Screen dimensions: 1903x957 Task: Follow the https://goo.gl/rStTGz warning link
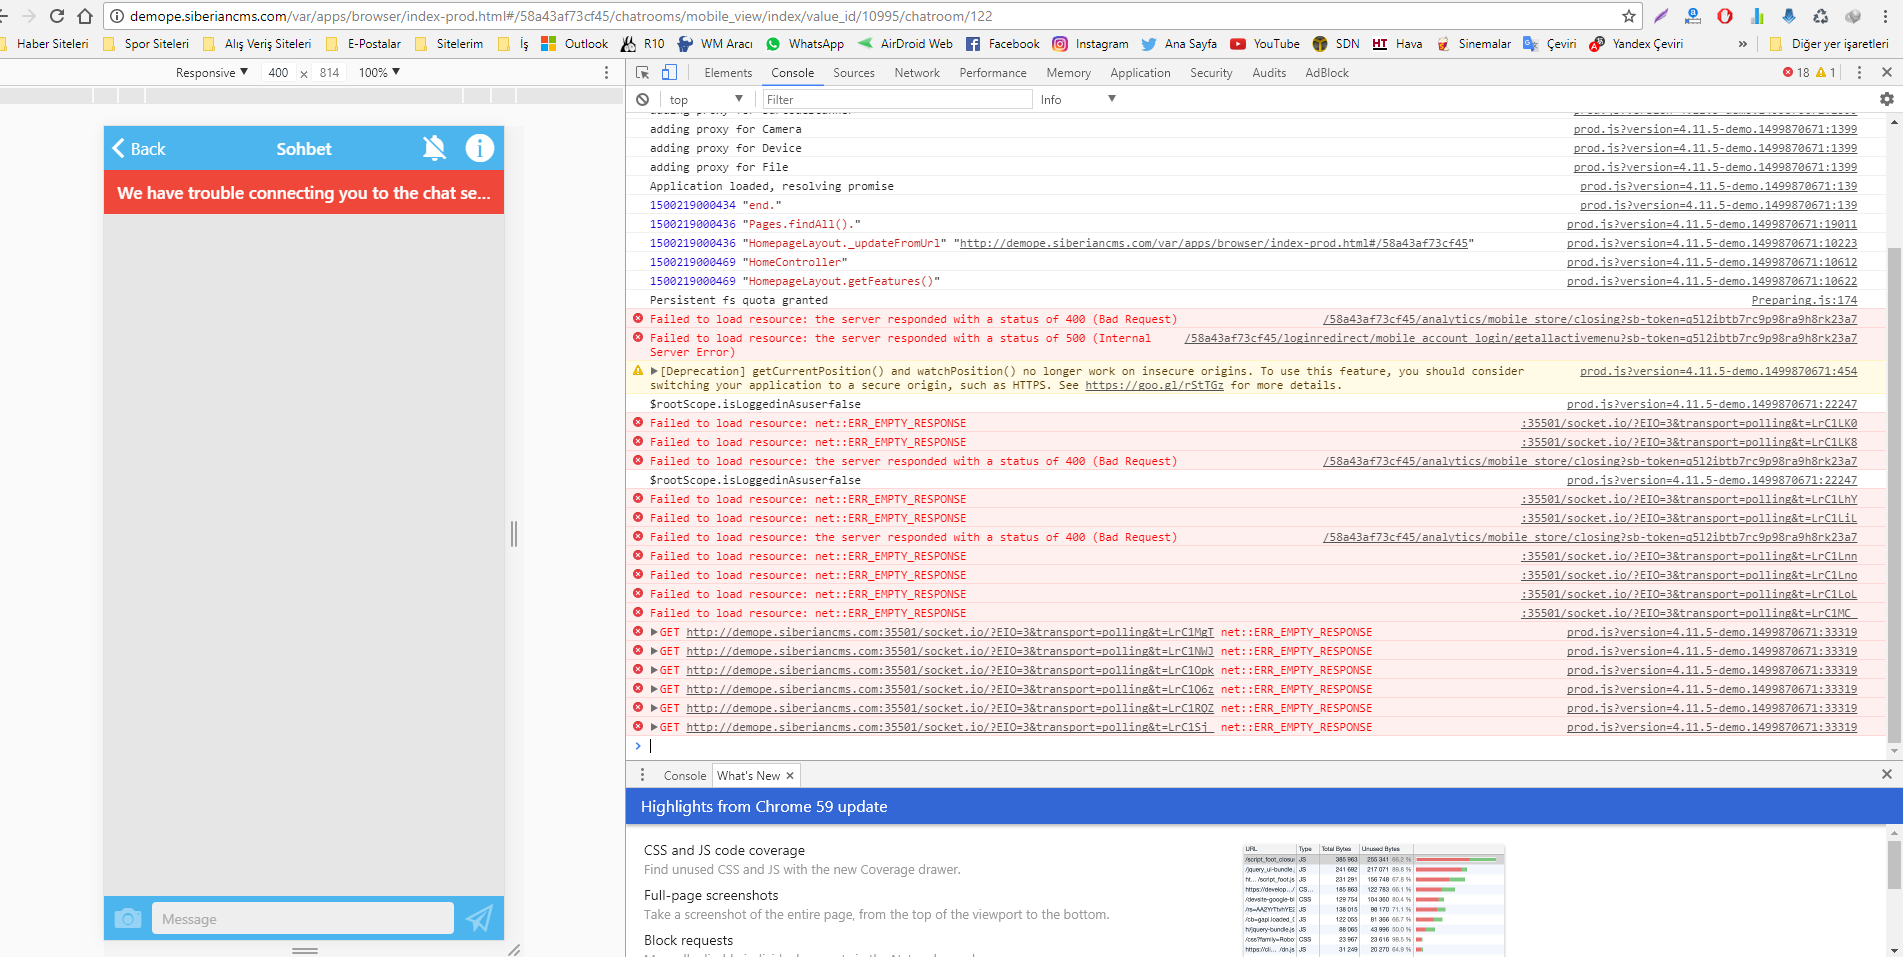(x=1152, y=385)
